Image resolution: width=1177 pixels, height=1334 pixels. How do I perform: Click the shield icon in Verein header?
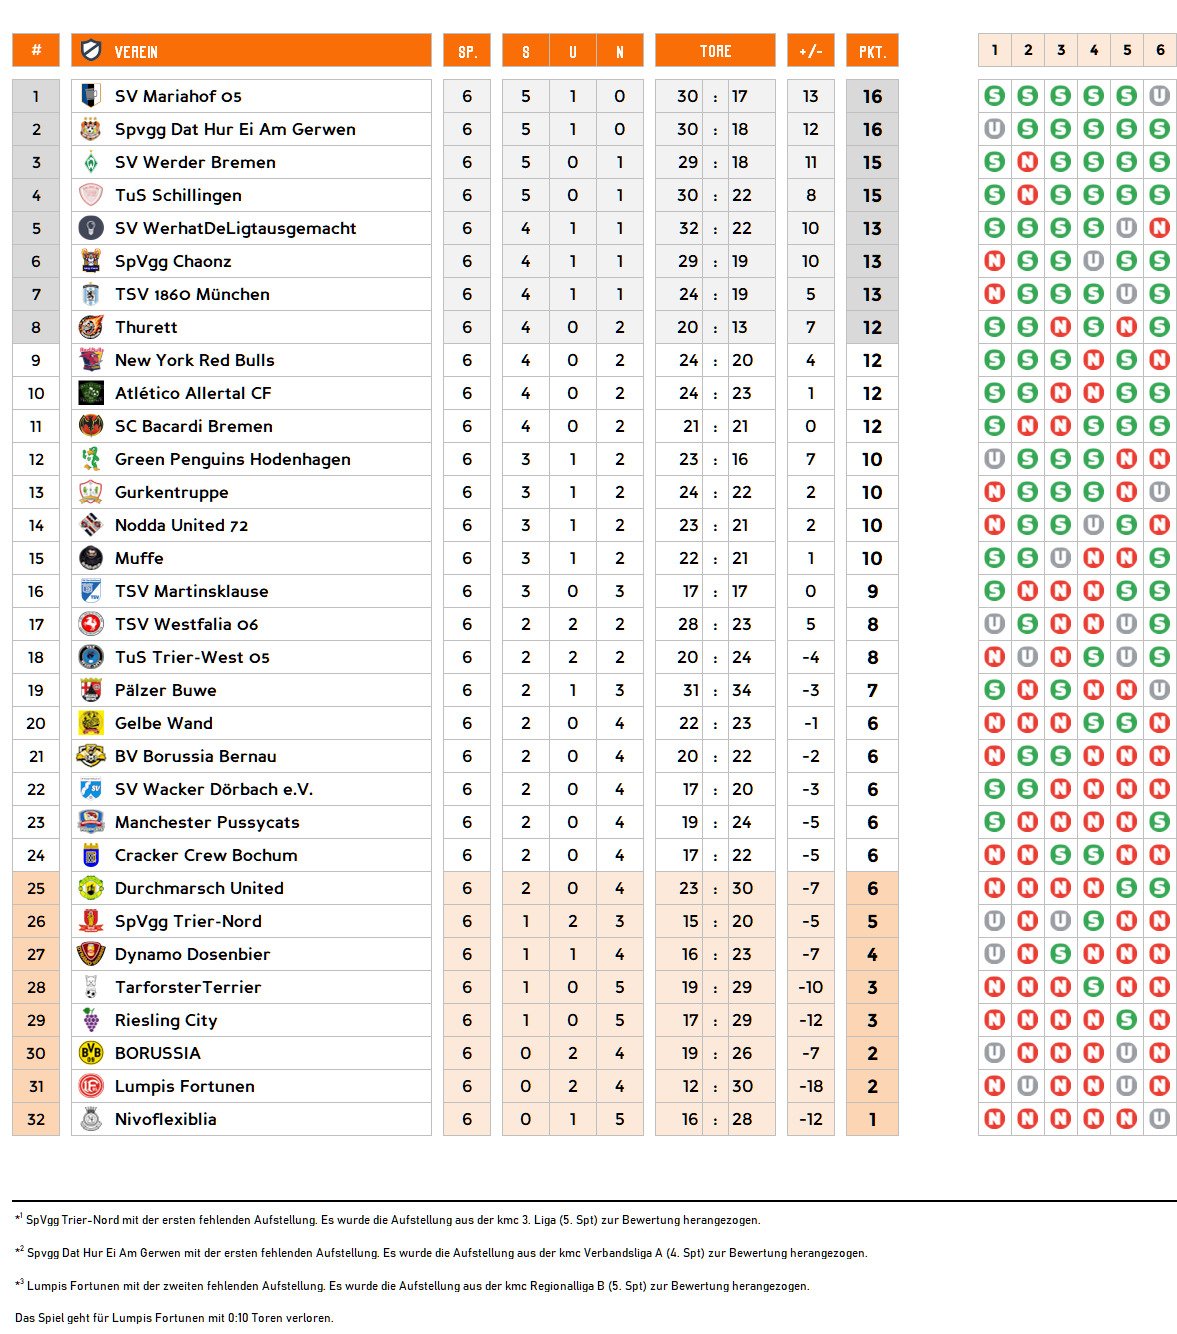pyautogui.click(x=92, y=51)
